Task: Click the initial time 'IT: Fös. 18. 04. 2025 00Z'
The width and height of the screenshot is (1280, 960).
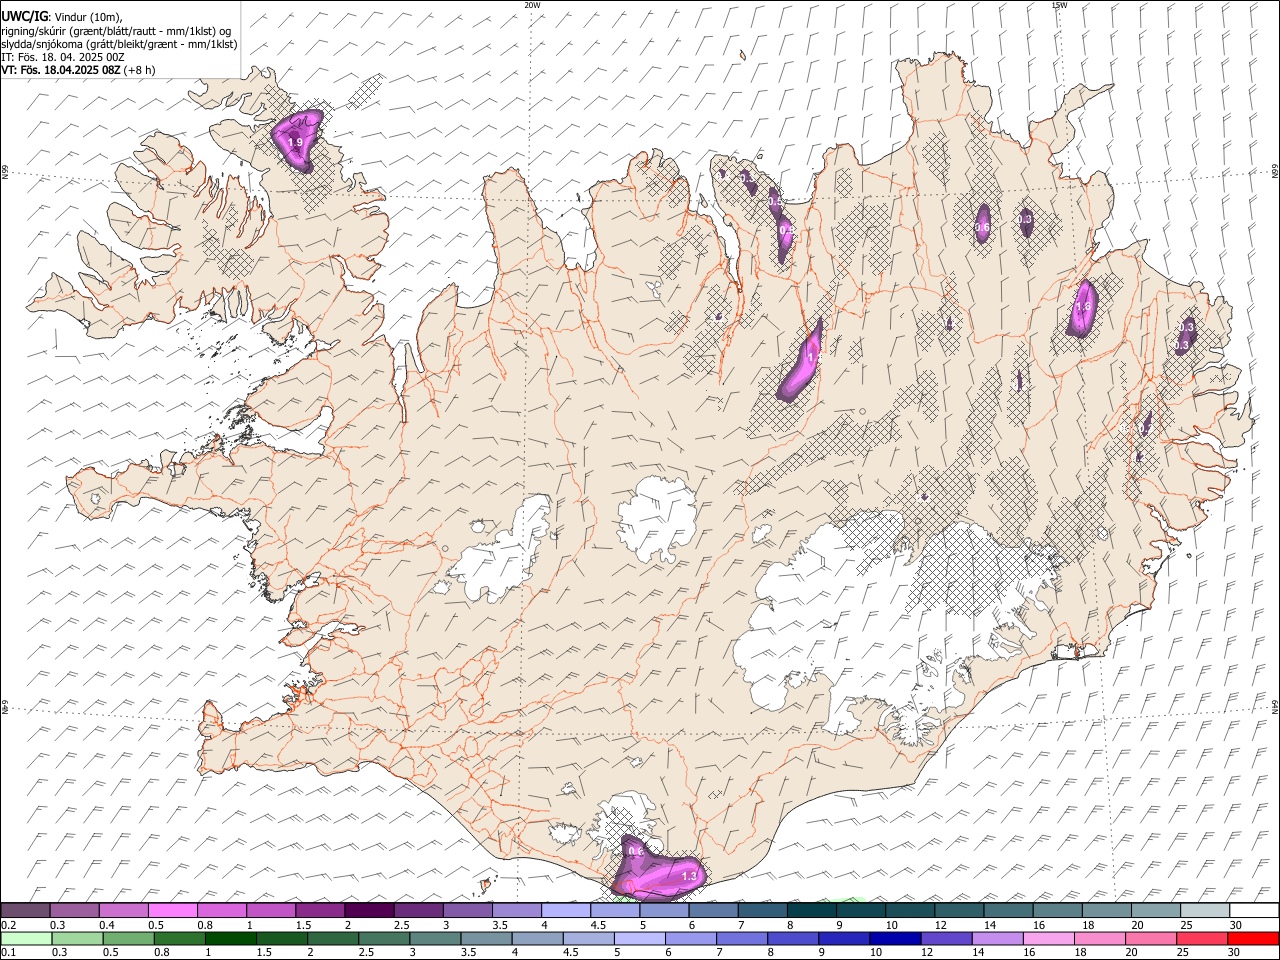Action: pos(63,57)
